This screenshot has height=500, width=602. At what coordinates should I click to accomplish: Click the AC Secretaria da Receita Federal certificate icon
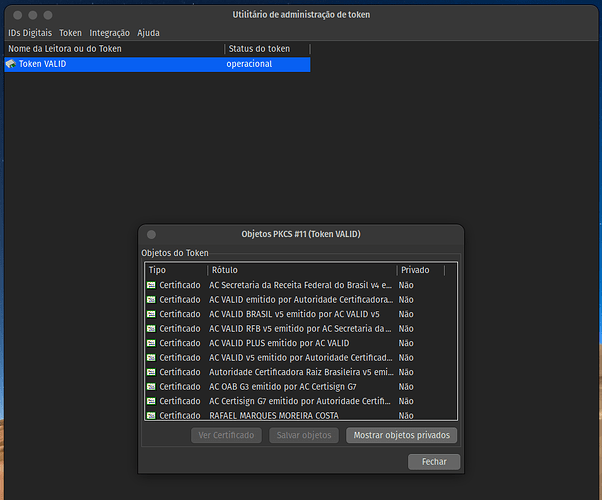[151, 285]
